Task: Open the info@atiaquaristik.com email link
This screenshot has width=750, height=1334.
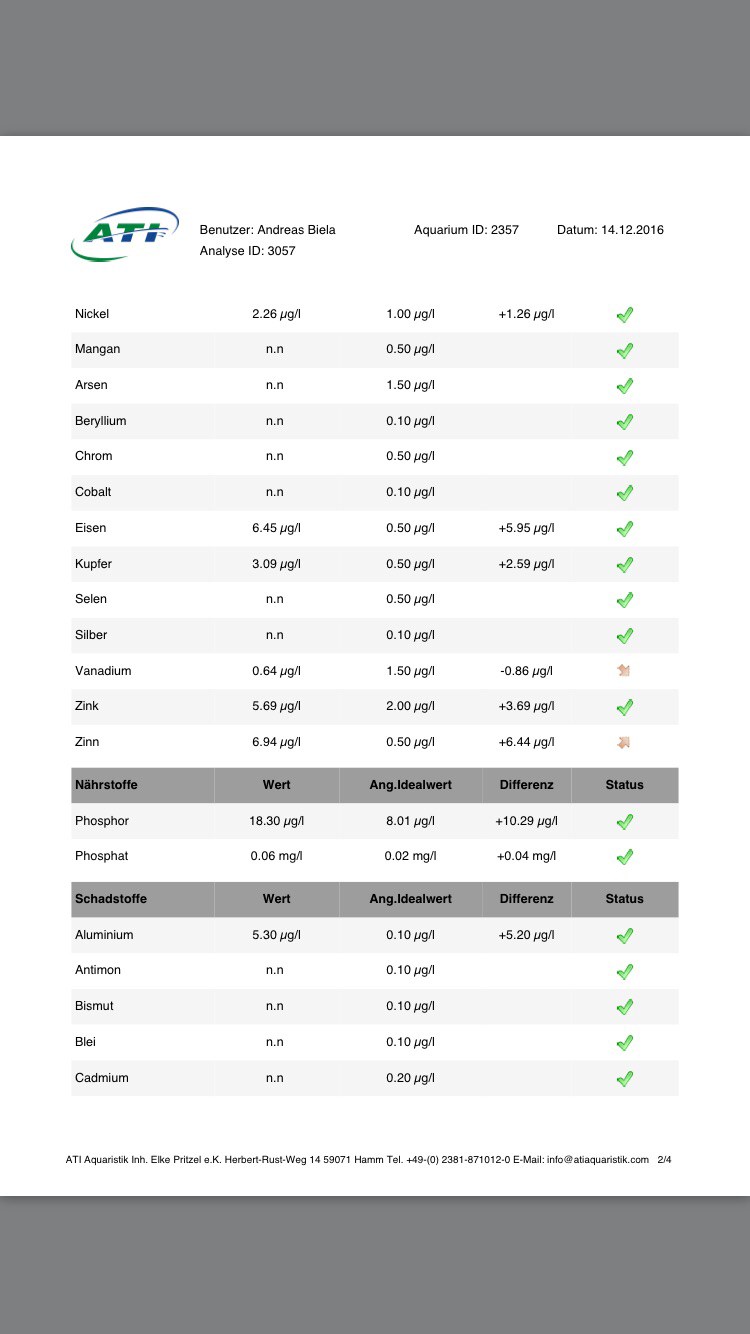Action: [x=597, y=1160]
